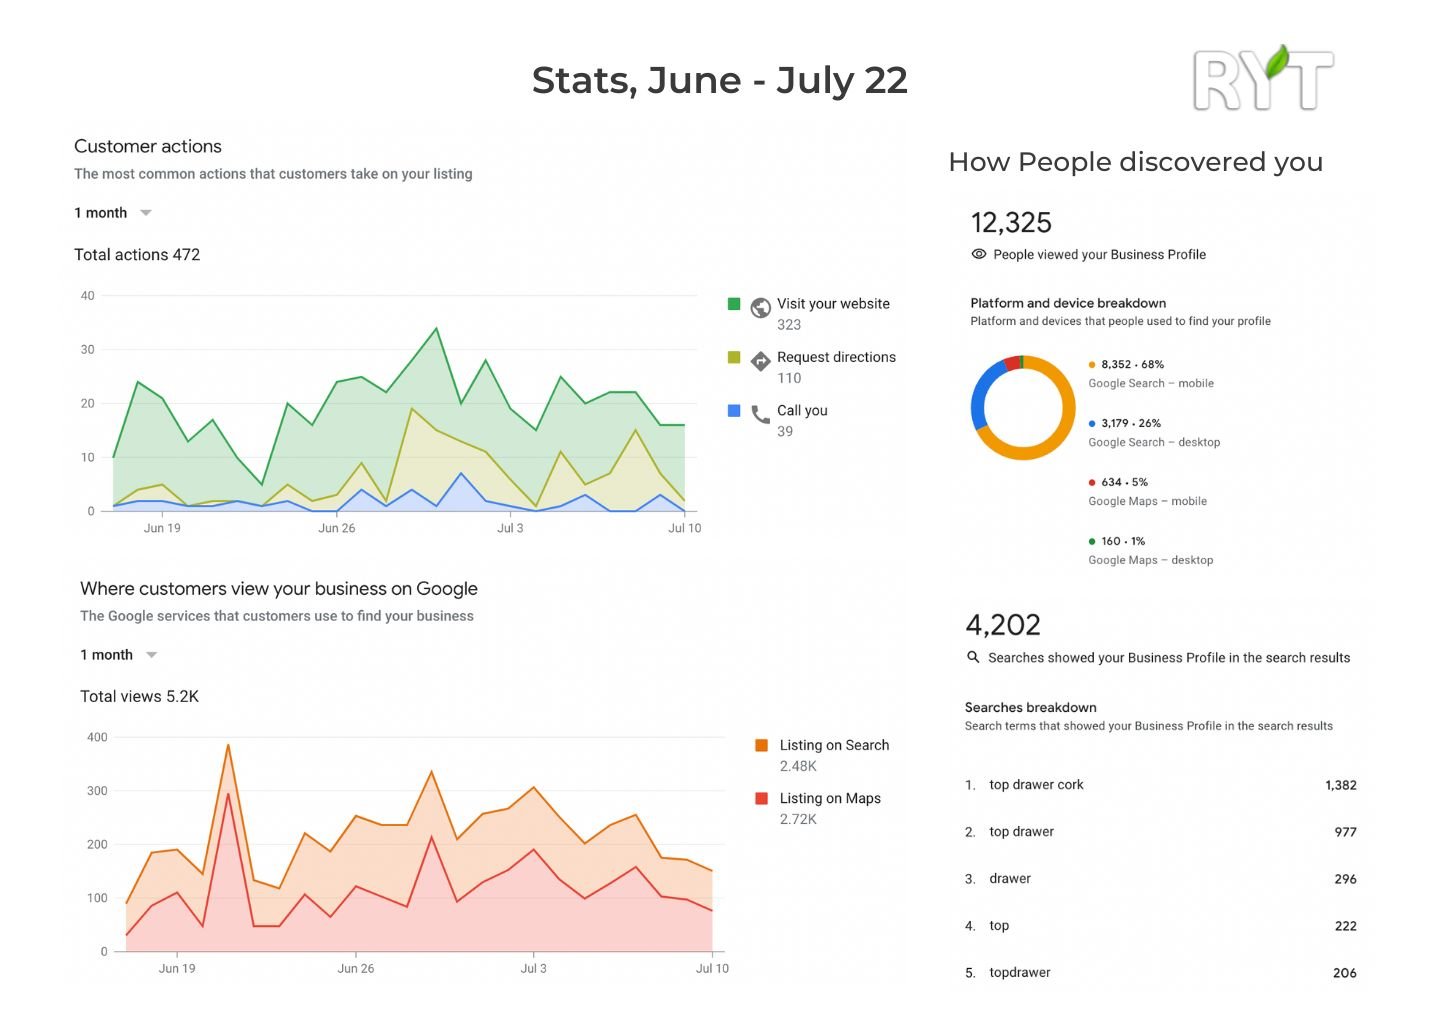The width and height of the screenshot is (1440, 1024).
Task: Click the Request directions arrow icon
Action: coord(760,361)
